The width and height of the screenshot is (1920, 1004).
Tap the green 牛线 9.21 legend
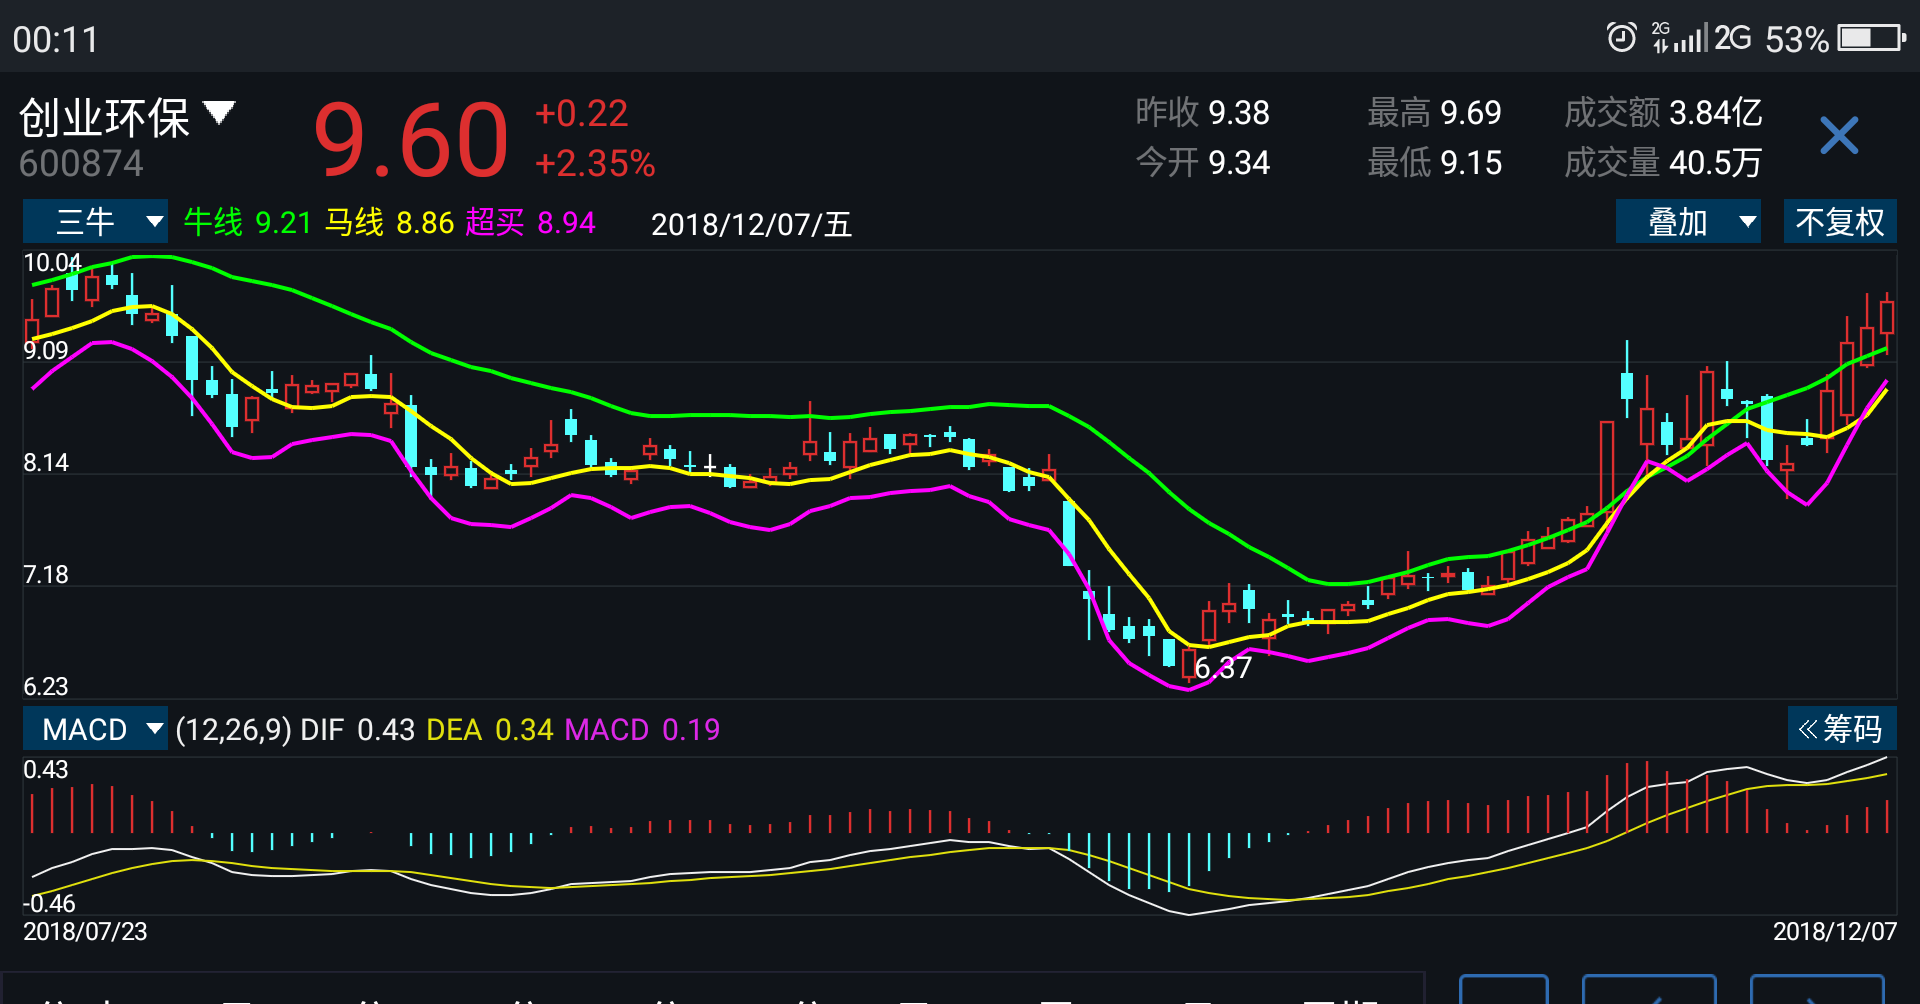[248, 222]
